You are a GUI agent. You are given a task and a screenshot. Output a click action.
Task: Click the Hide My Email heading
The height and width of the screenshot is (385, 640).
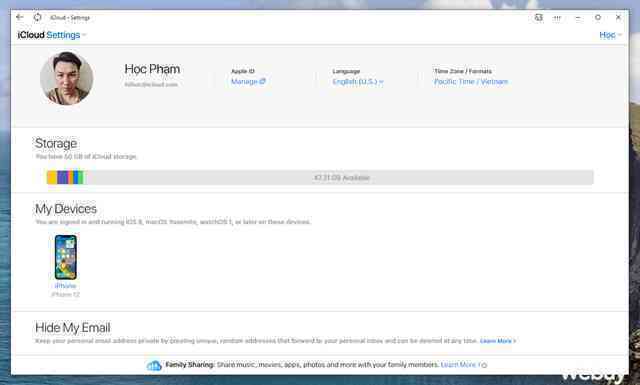click(x=73, y=327)
